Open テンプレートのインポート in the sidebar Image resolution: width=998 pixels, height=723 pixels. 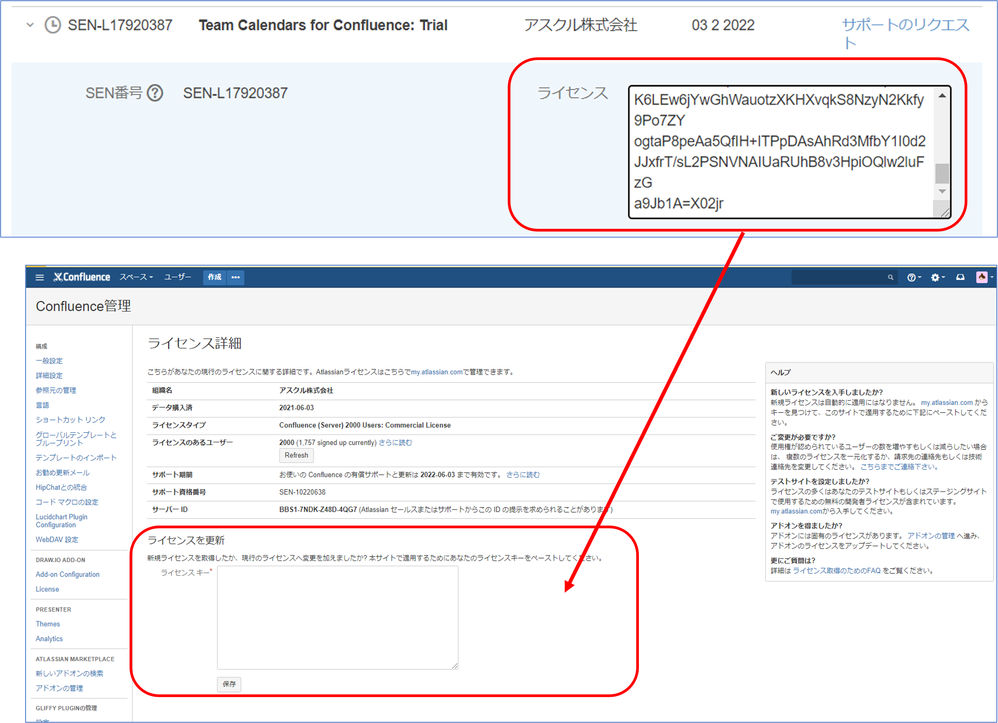tap(76, 458)
